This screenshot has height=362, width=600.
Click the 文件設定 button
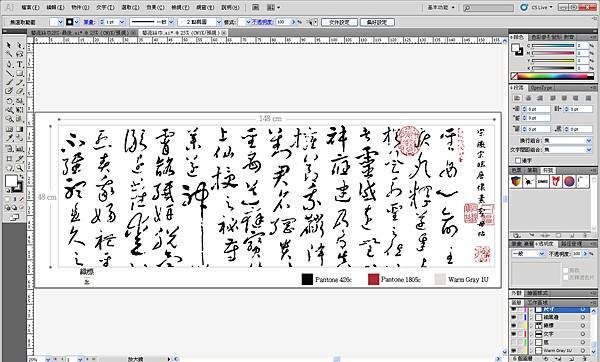point(339,22)
